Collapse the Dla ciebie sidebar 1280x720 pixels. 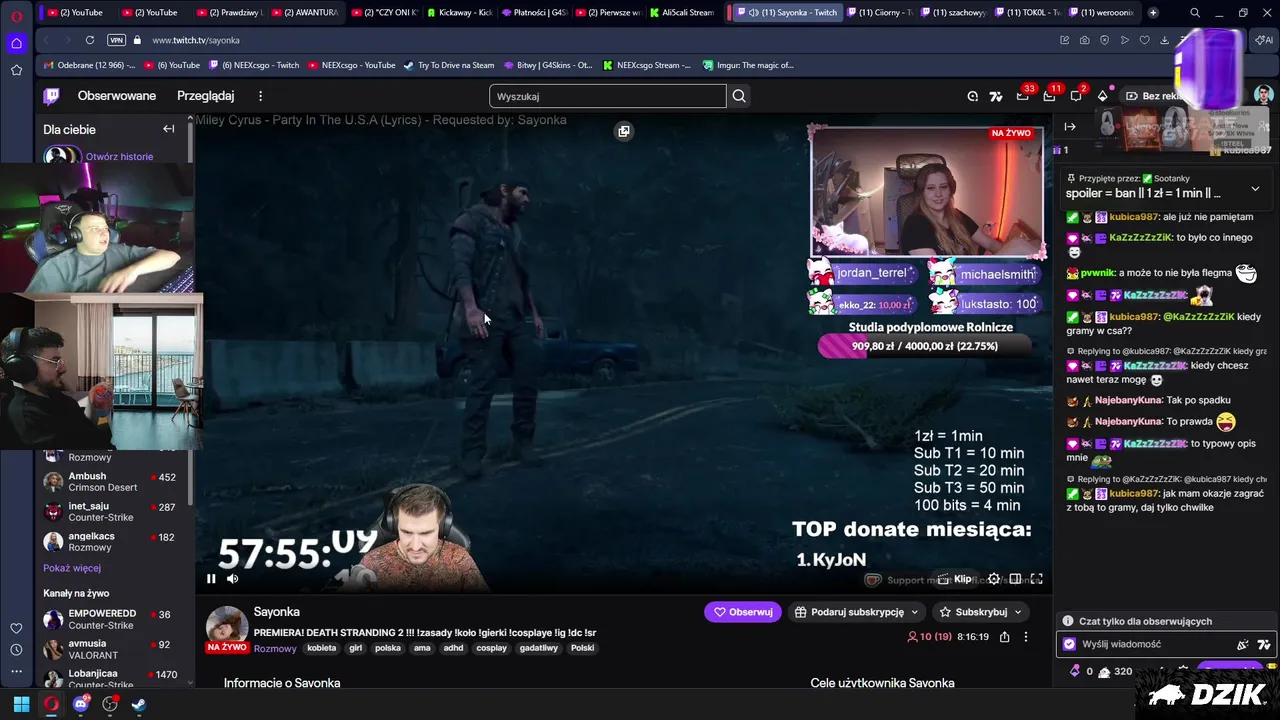(168, 129)
